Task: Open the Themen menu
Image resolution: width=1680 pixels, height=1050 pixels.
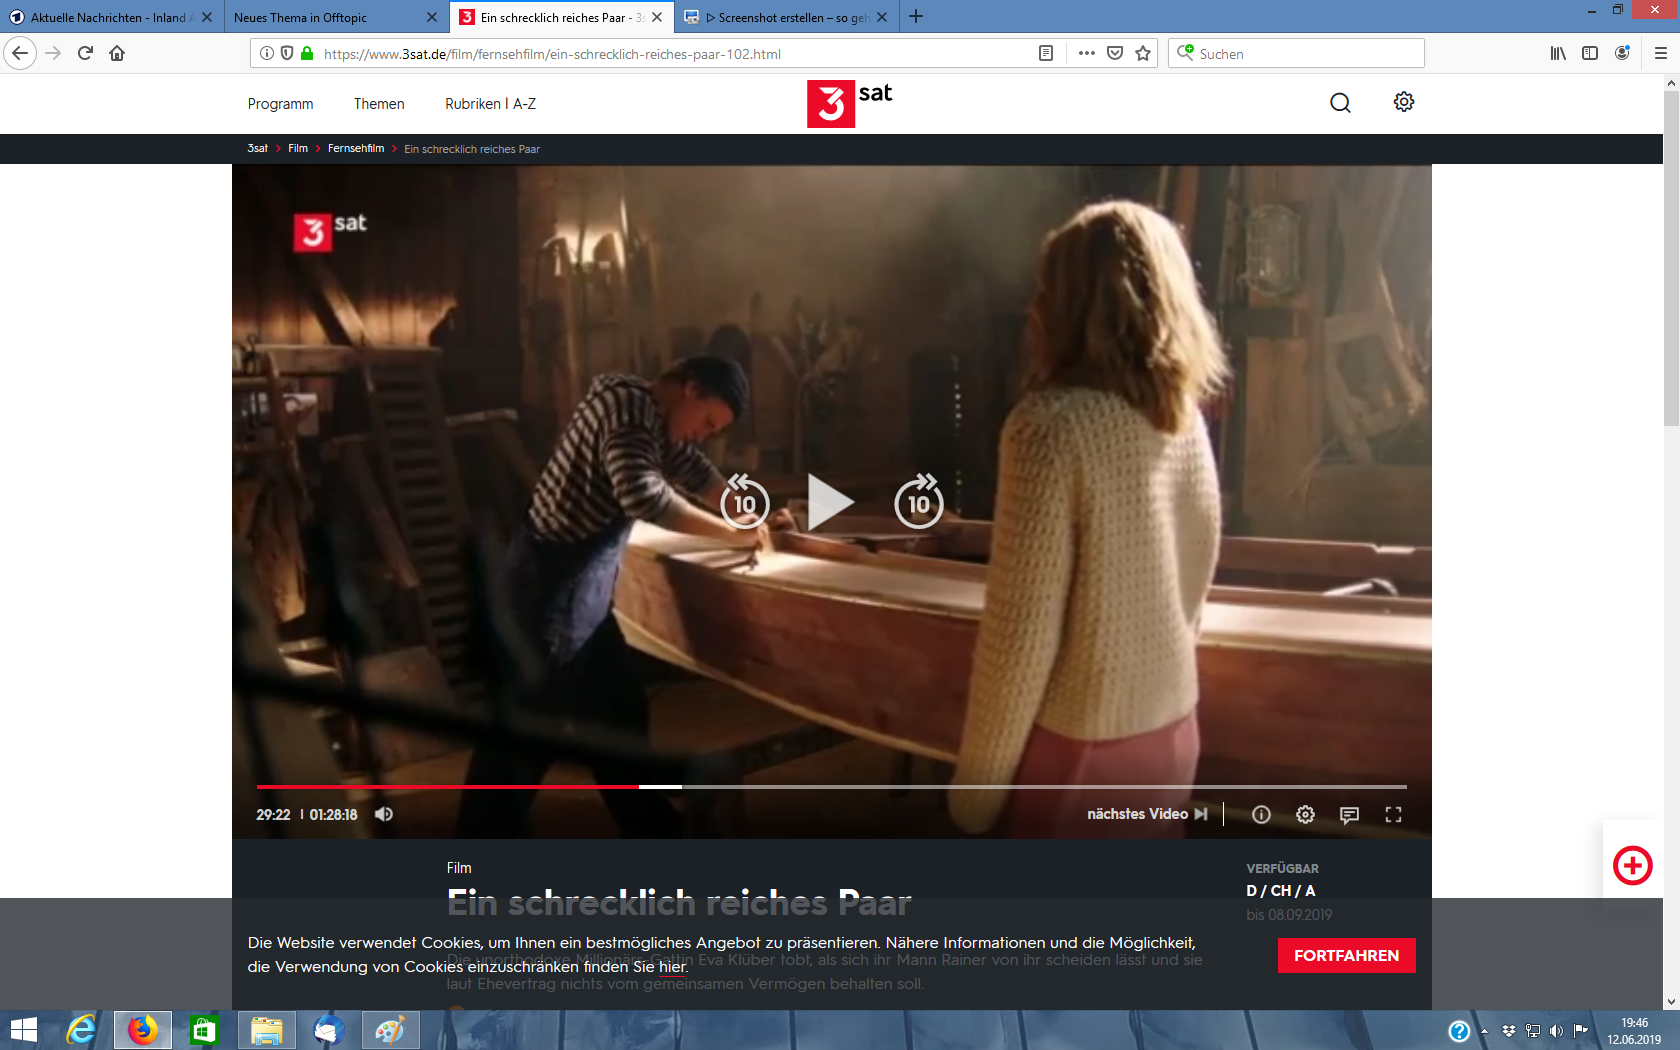Action: (x=379, y=104)
